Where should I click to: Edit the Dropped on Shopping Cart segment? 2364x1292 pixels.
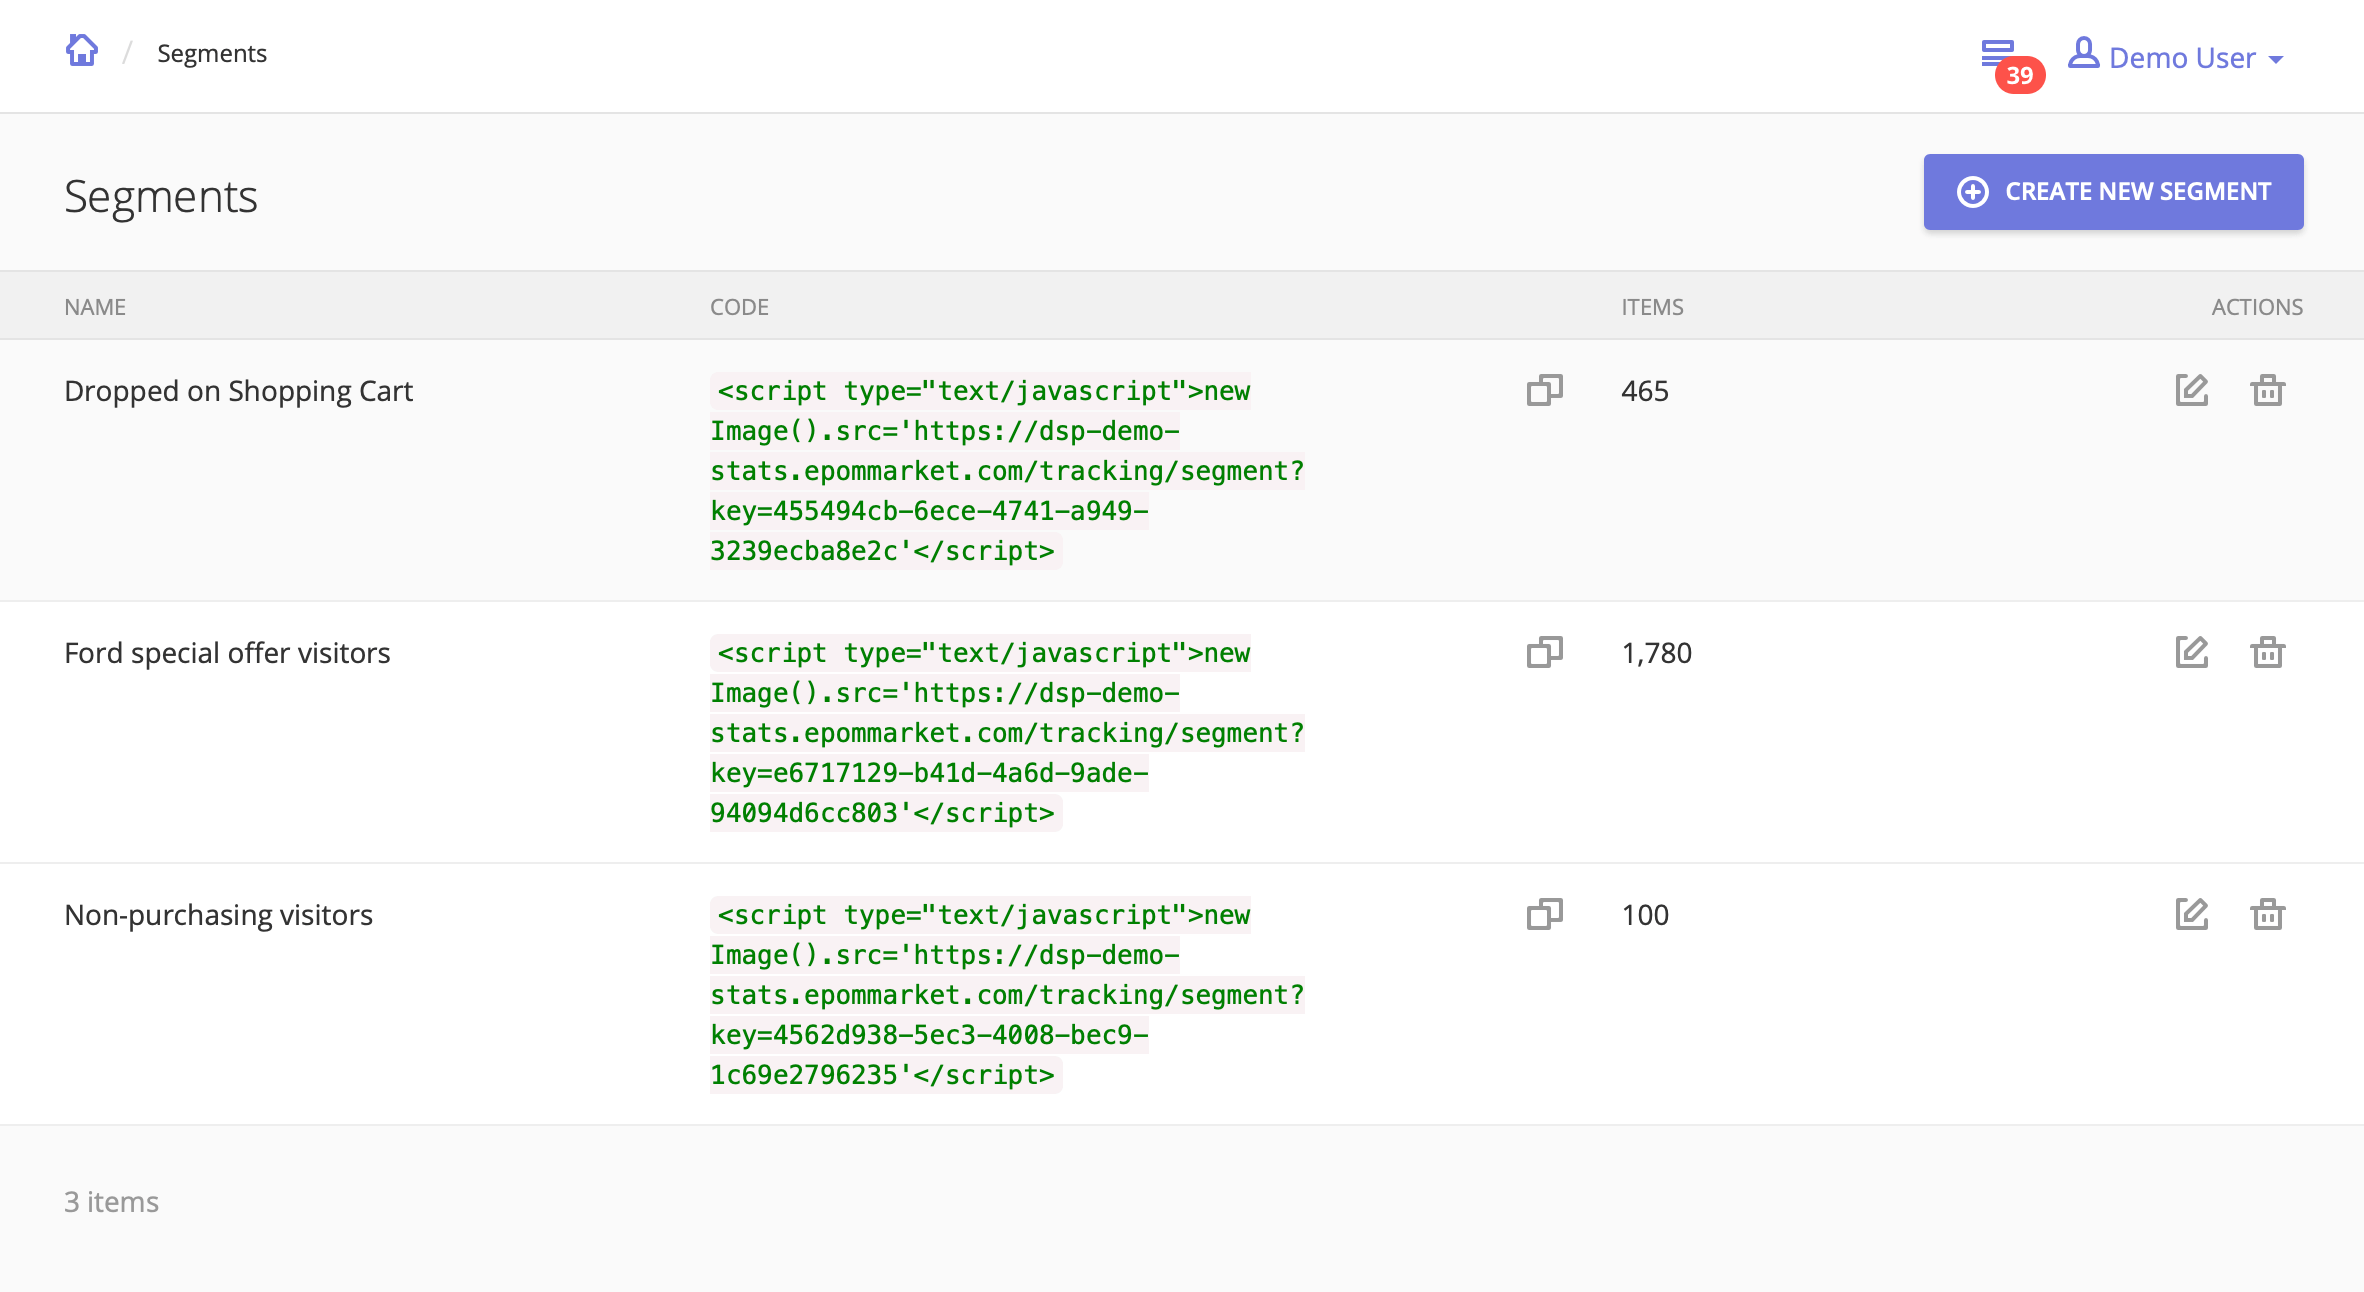(x=2192, y=390)
